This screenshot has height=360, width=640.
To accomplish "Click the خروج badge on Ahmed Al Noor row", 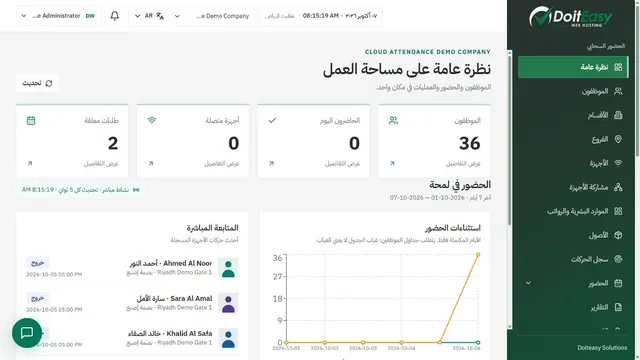I will (38, 263).
